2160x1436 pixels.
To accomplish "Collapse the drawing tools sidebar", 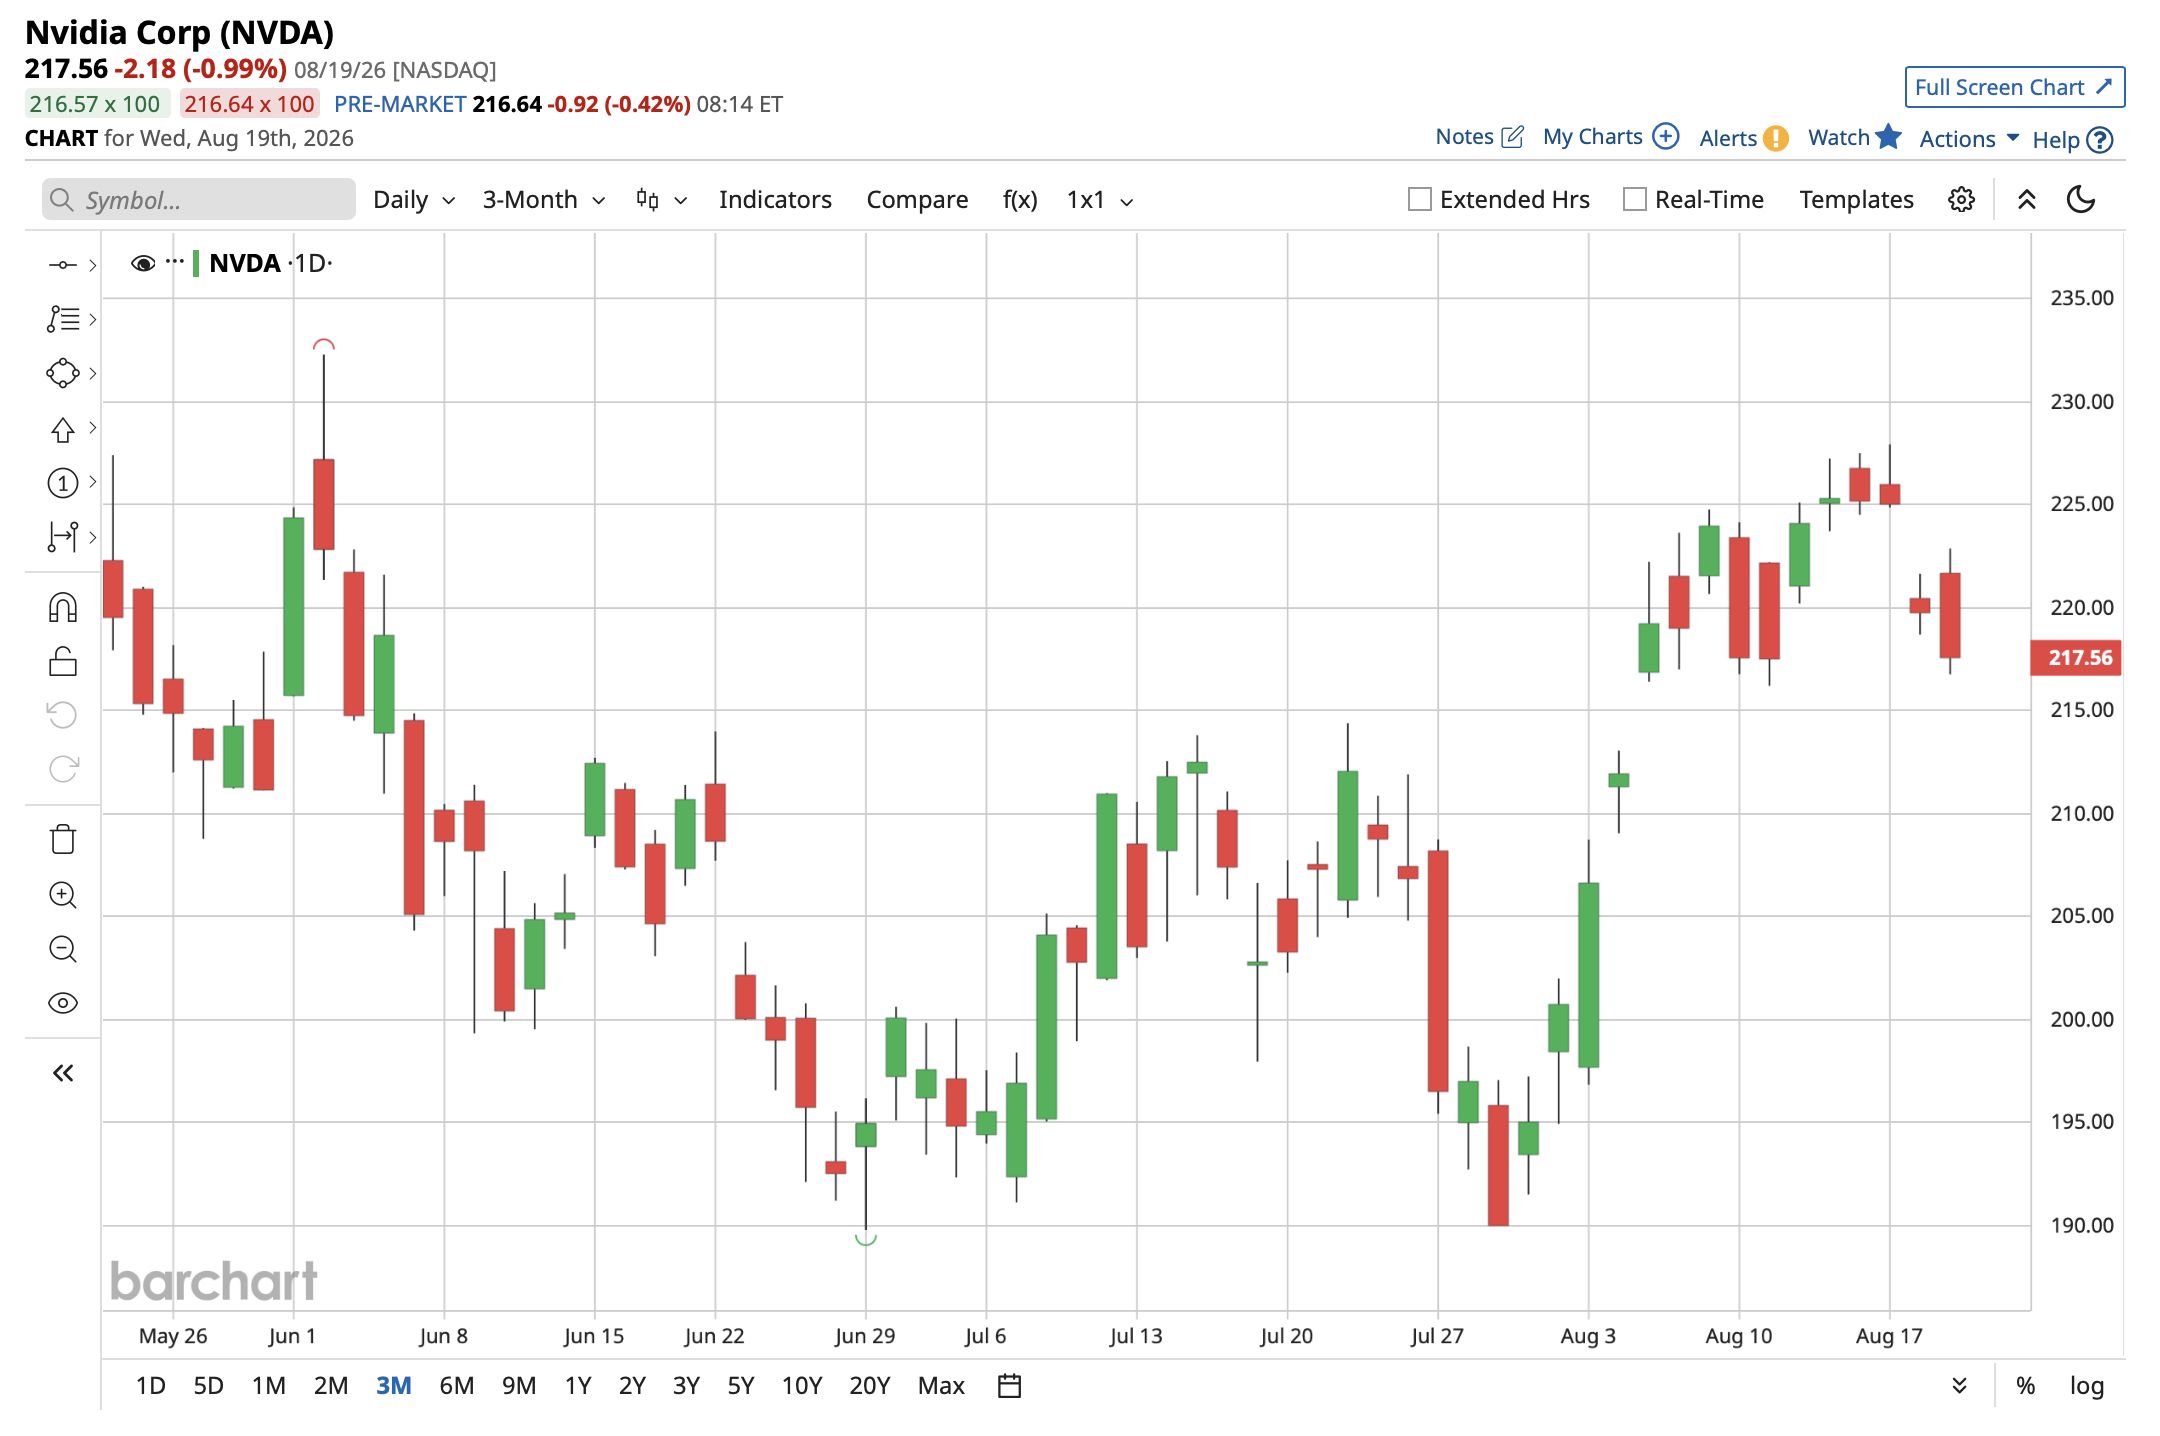I will [62, 1073].
